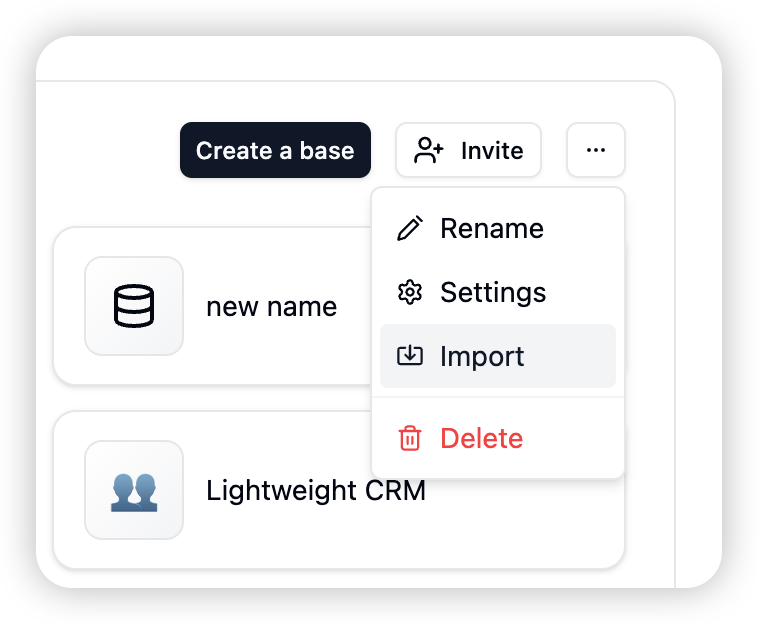This screenshot has width=758, height=624.
Task: Open Settings from the dropdown menu
Action: 497,292
